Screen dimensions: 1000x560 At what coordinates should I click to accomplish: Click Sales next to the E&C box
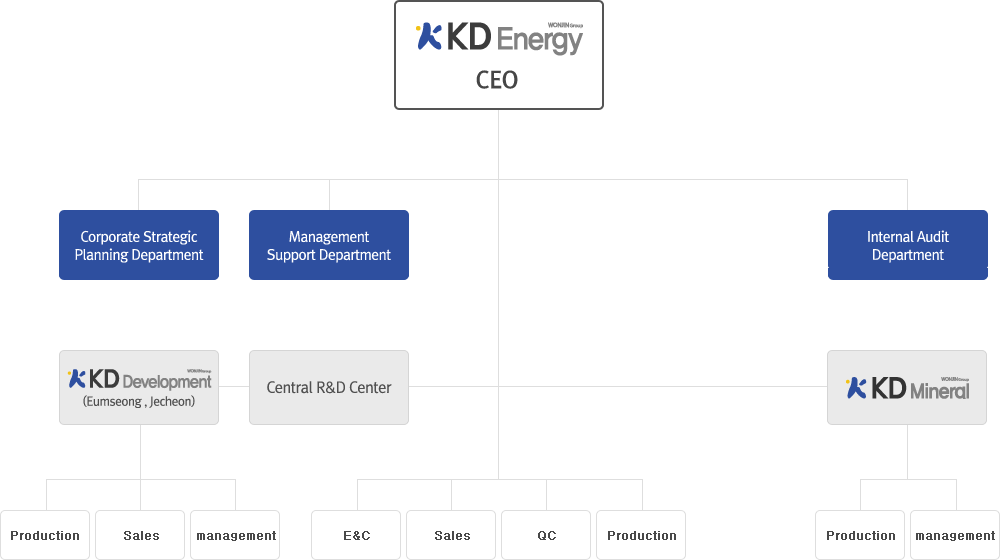tap(452, 535)
